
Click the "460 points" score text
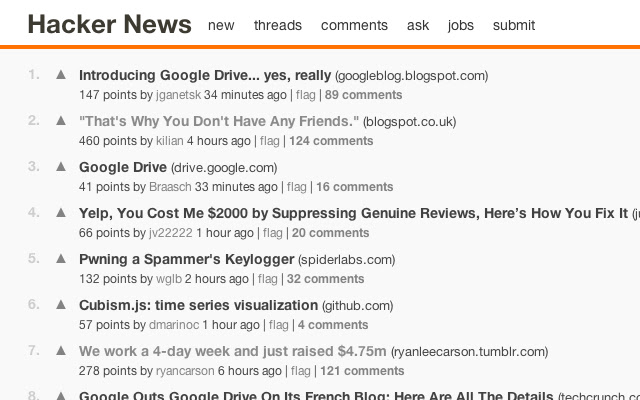[x=108, y=141]
